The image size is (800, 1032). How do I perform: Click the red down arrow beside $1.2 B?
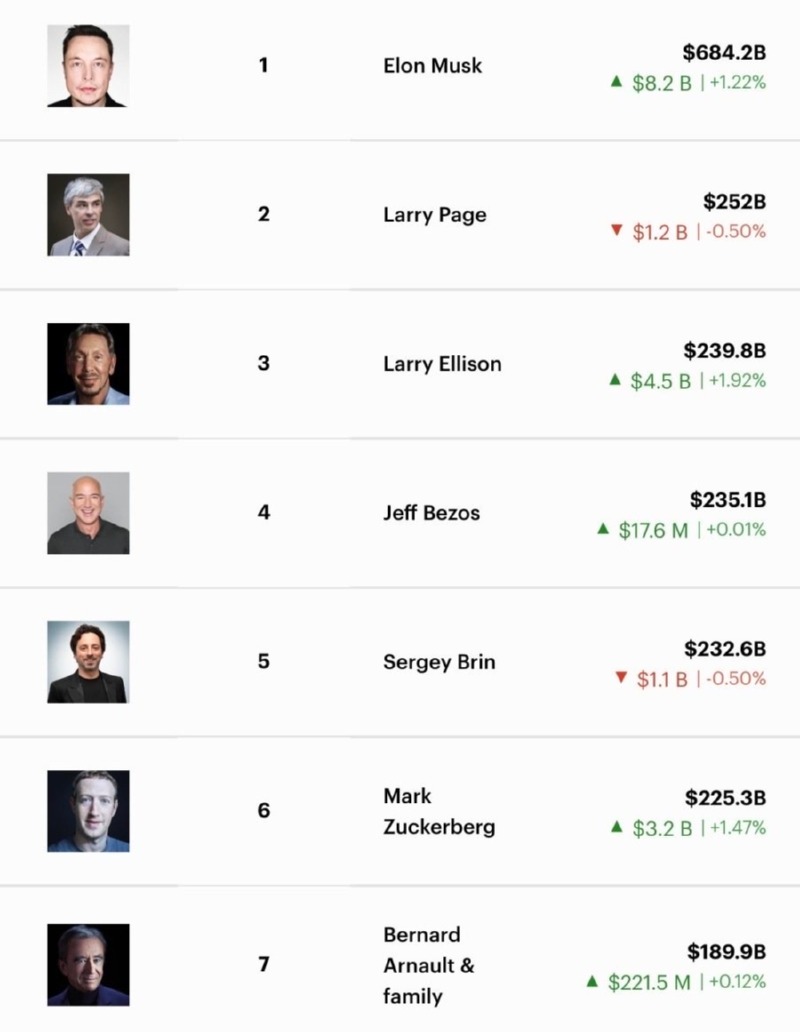point(617,232)
